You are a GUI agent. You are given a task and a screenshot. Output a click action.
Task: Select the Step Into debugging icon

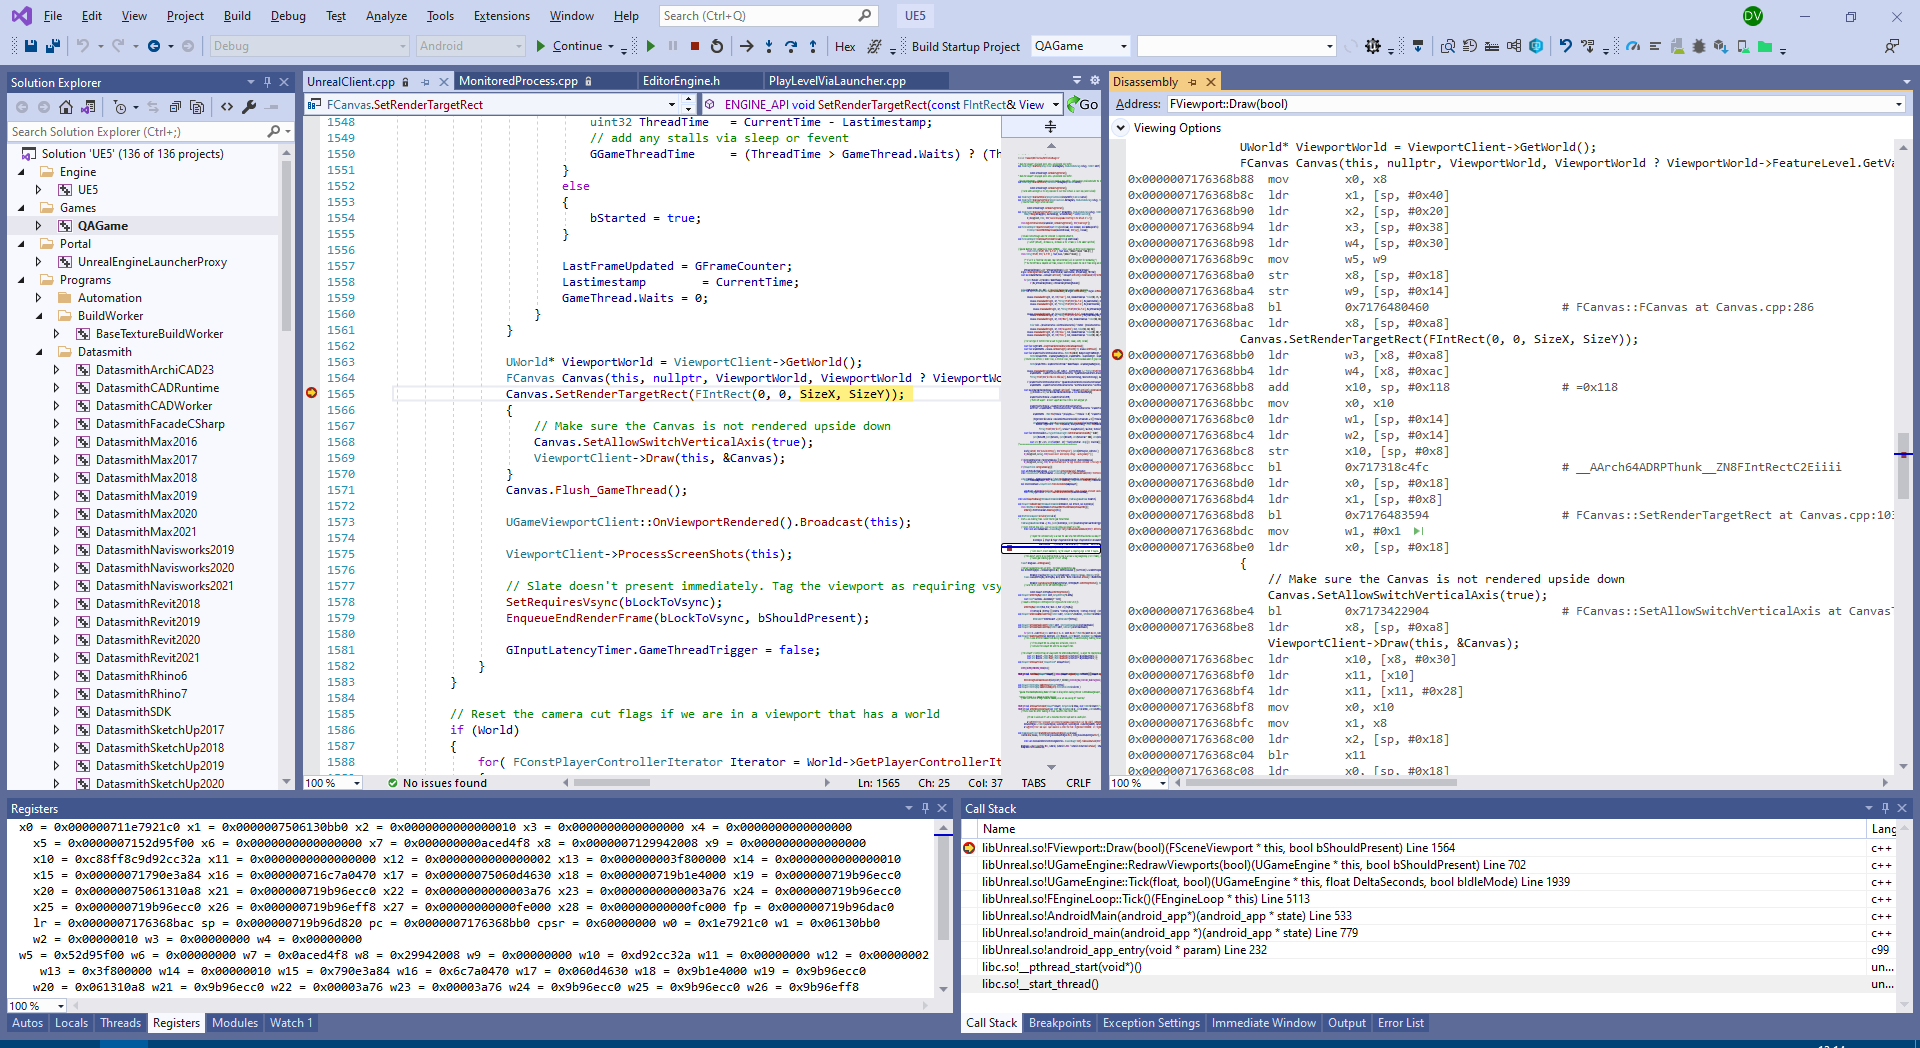[769, 46]
